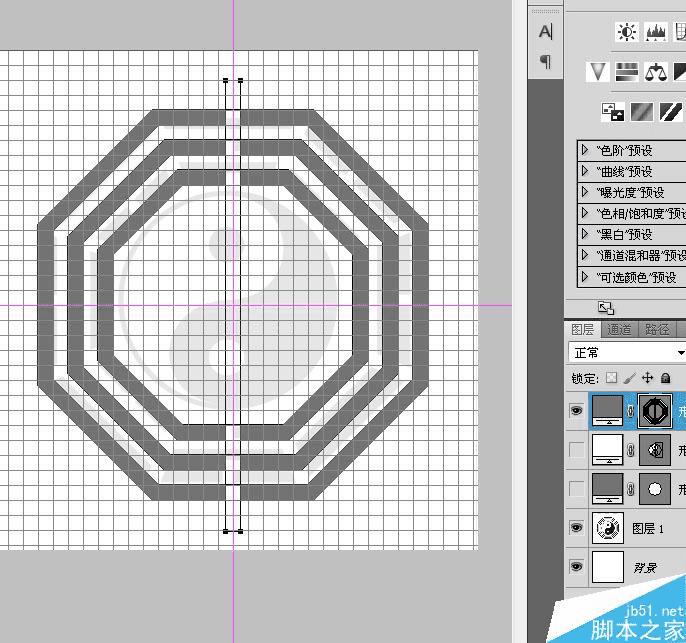
Task: Click the expanded view icon below the presets list
Action: [606, 308]
